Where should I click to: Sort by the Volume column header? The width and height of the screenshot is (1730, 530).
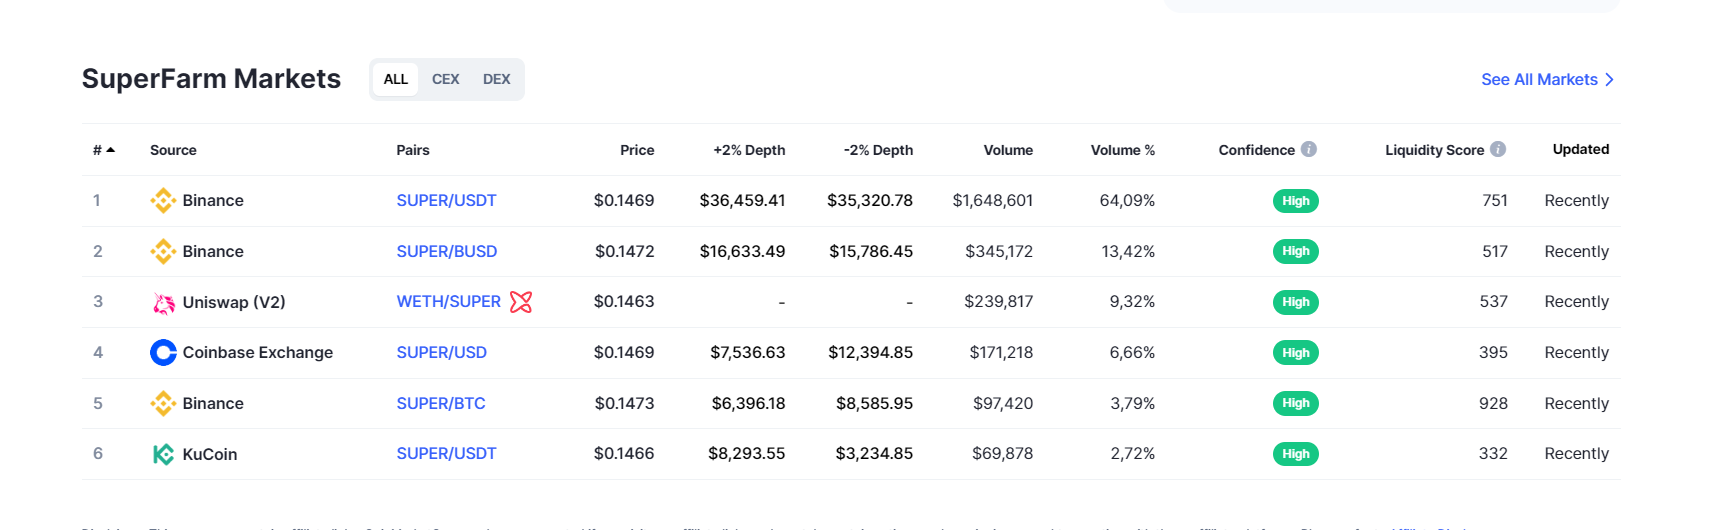1008,150
